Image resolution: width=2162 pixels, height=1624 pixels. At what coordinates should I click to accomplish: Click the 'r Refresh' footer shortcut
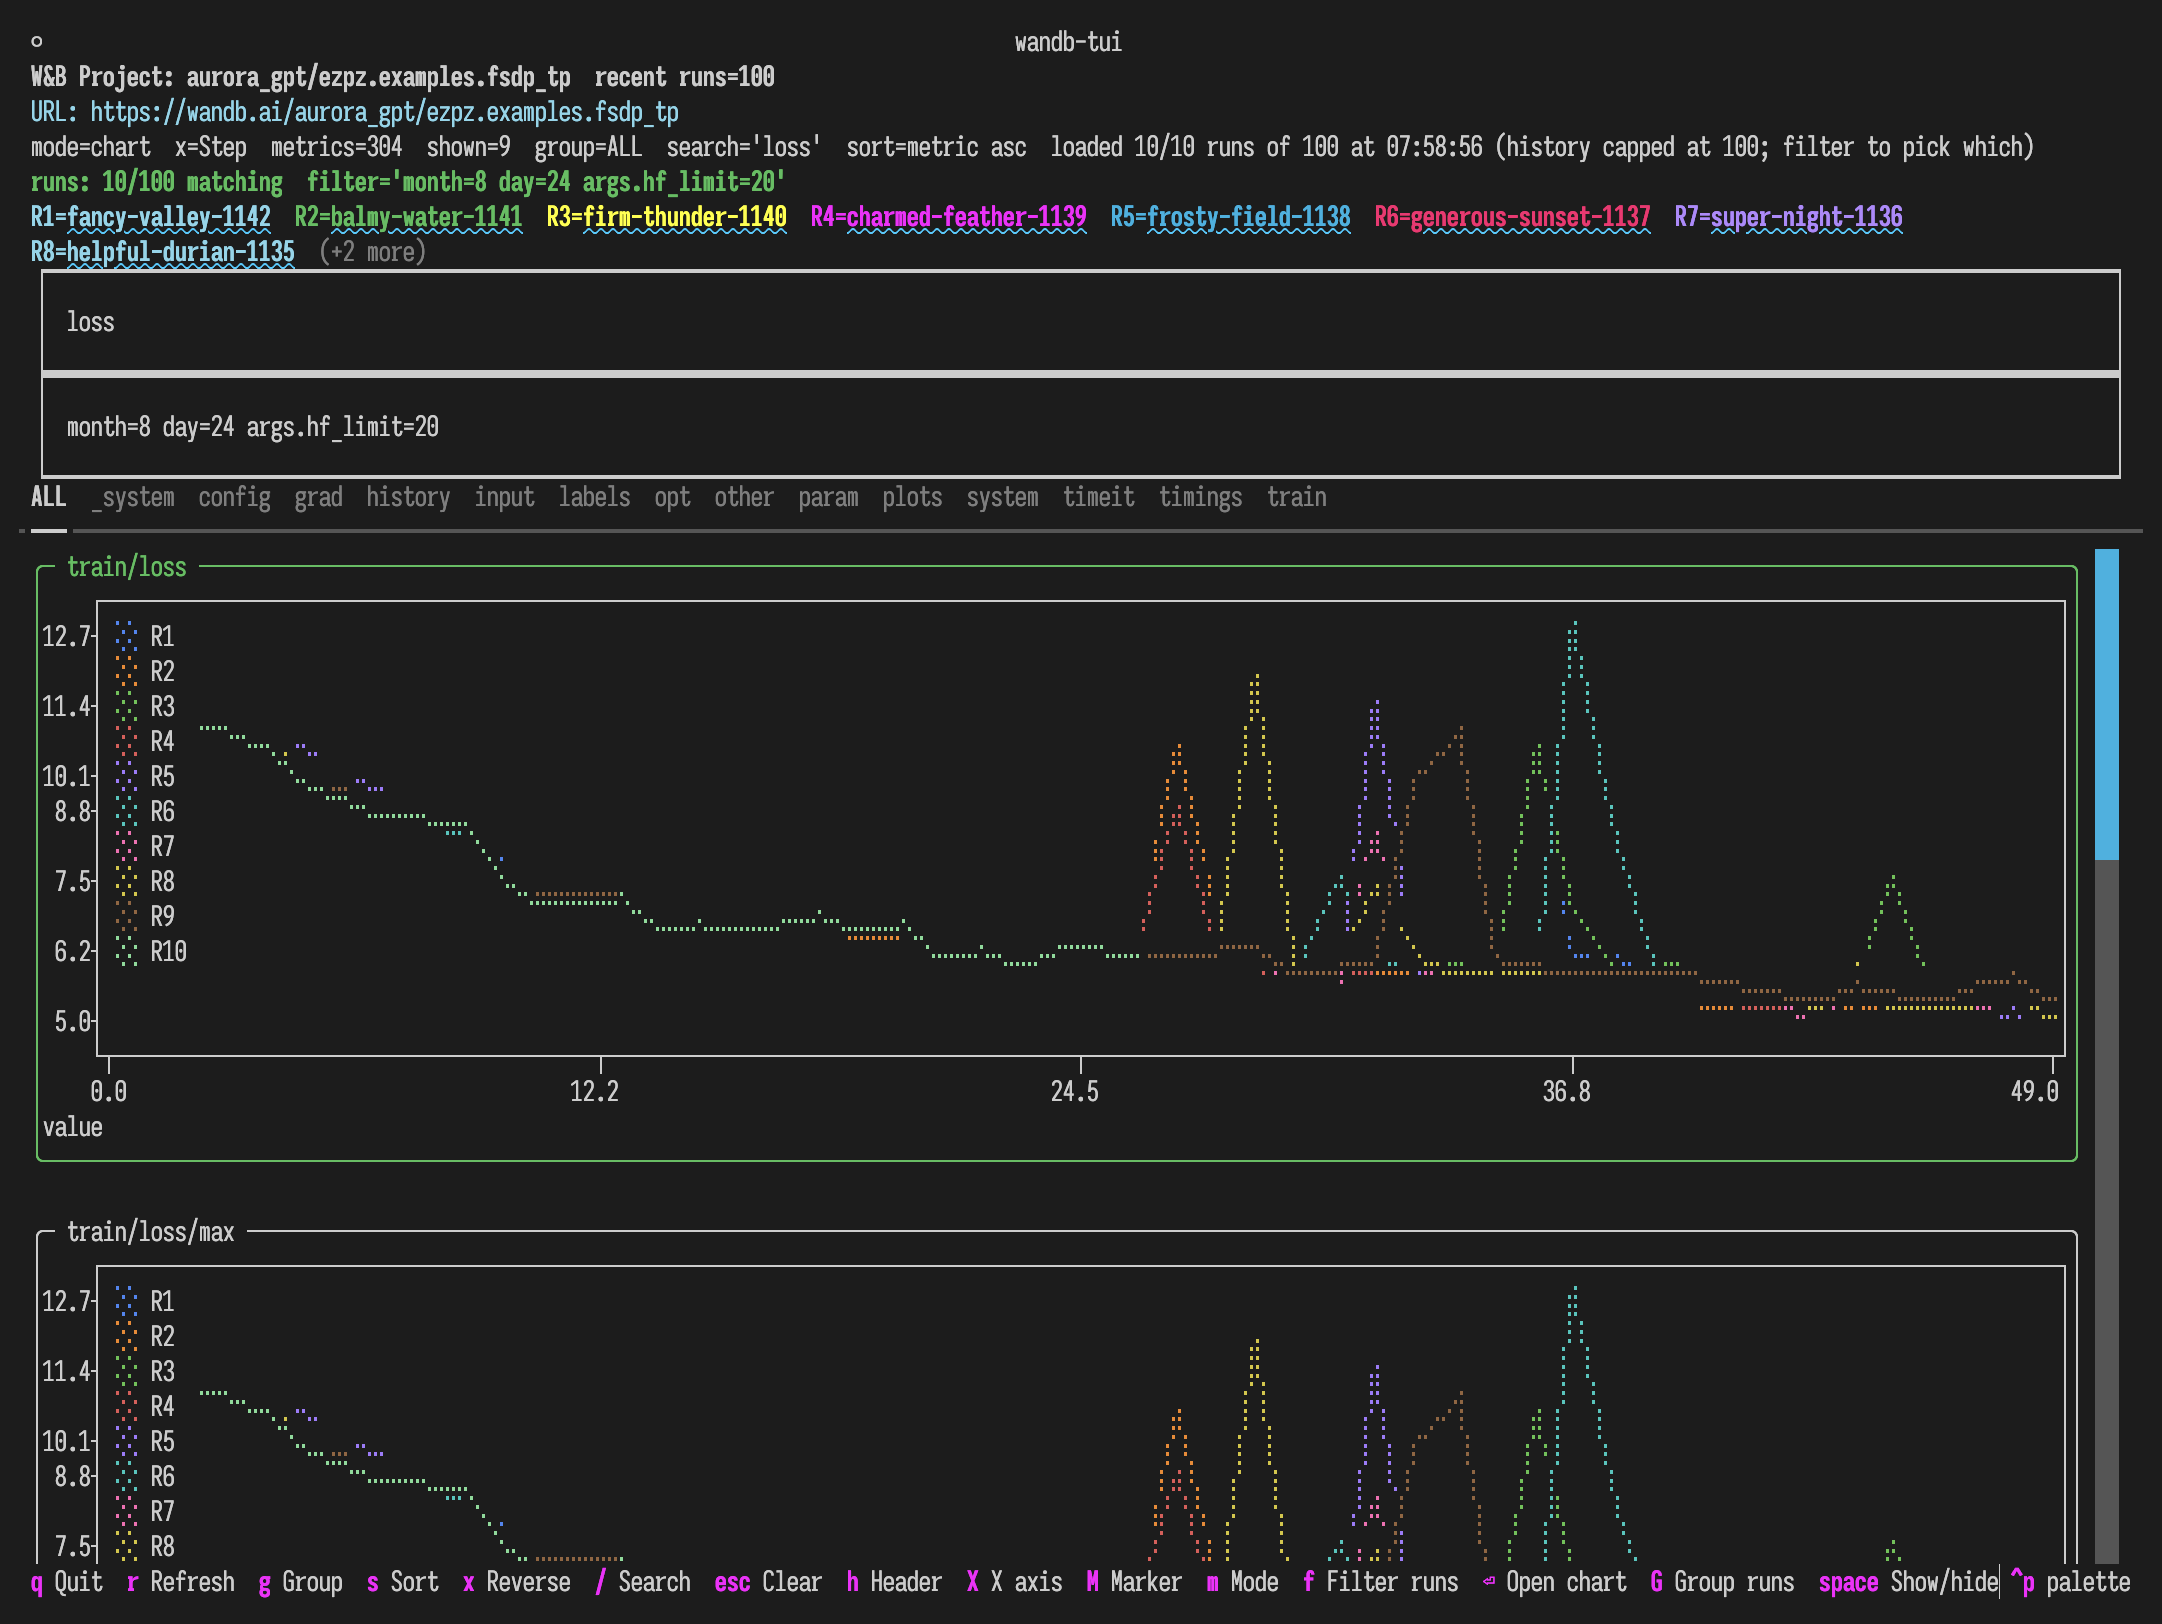point(180,1582)
